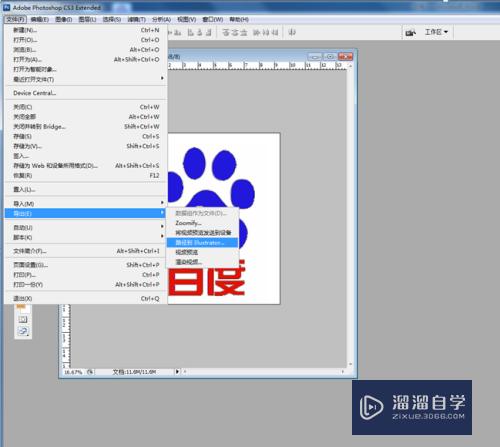The height and width of the screenshot is (447, 500).
Task: Choose 渲染视频 Render Video in submenu
Action: tap(203, 262)
